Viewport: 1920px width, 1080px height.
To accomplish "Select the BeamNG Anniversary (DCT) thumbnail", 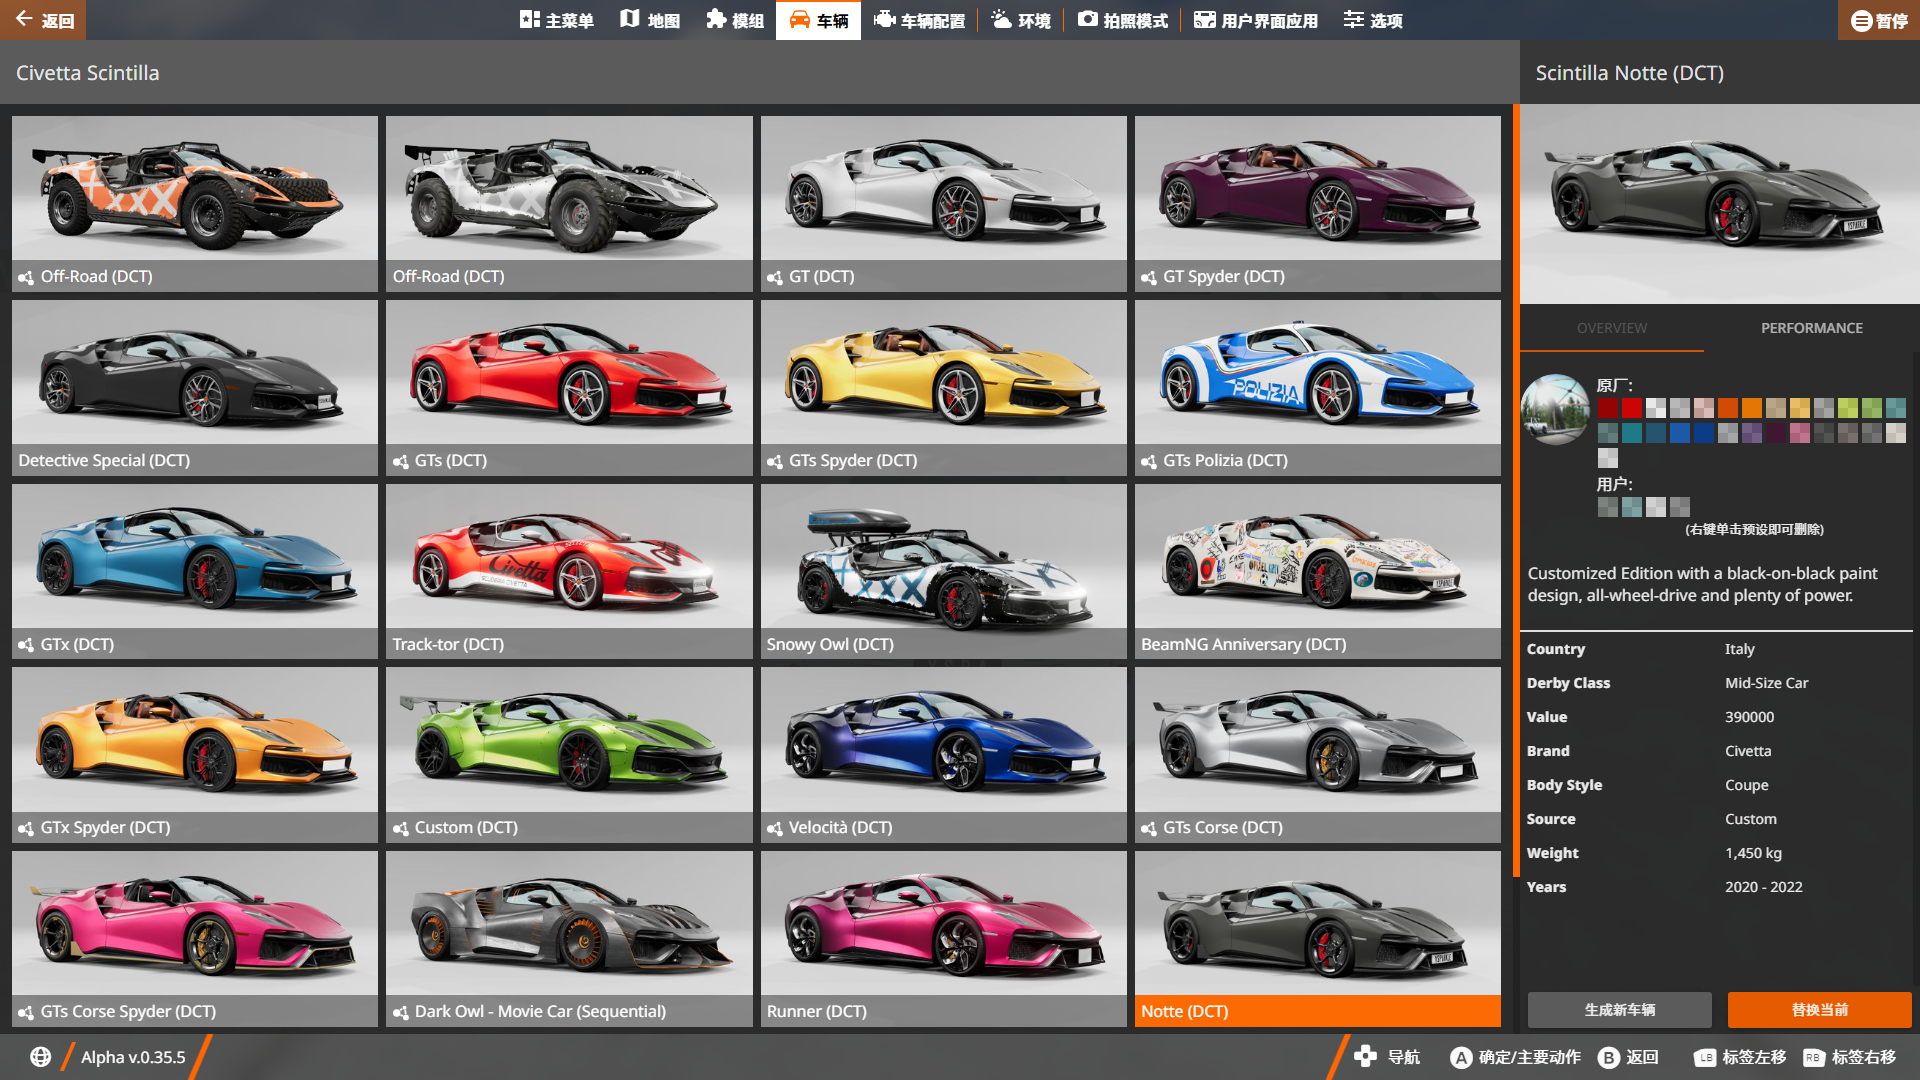I will pyautogui.click(x=1318, y=572).
